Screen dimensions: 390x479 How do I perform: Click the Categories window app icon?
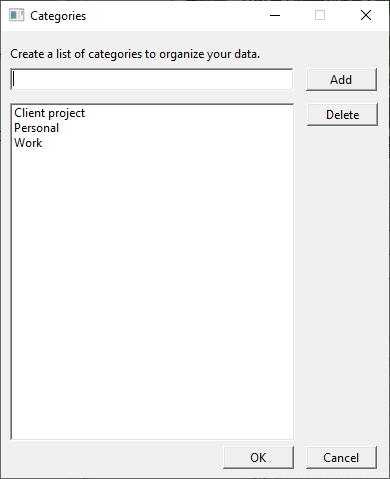[x=16, y=15]
